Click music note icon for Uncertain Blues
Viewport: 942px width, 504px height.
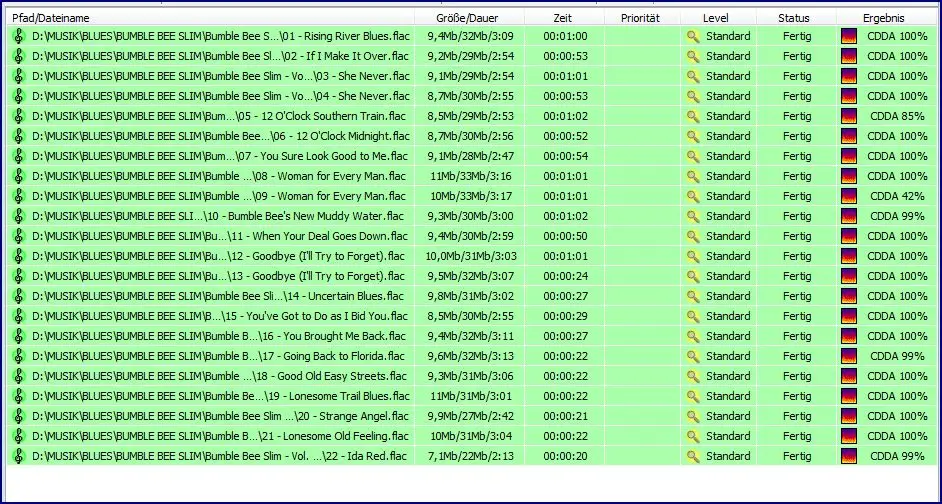tap(19, 296)
